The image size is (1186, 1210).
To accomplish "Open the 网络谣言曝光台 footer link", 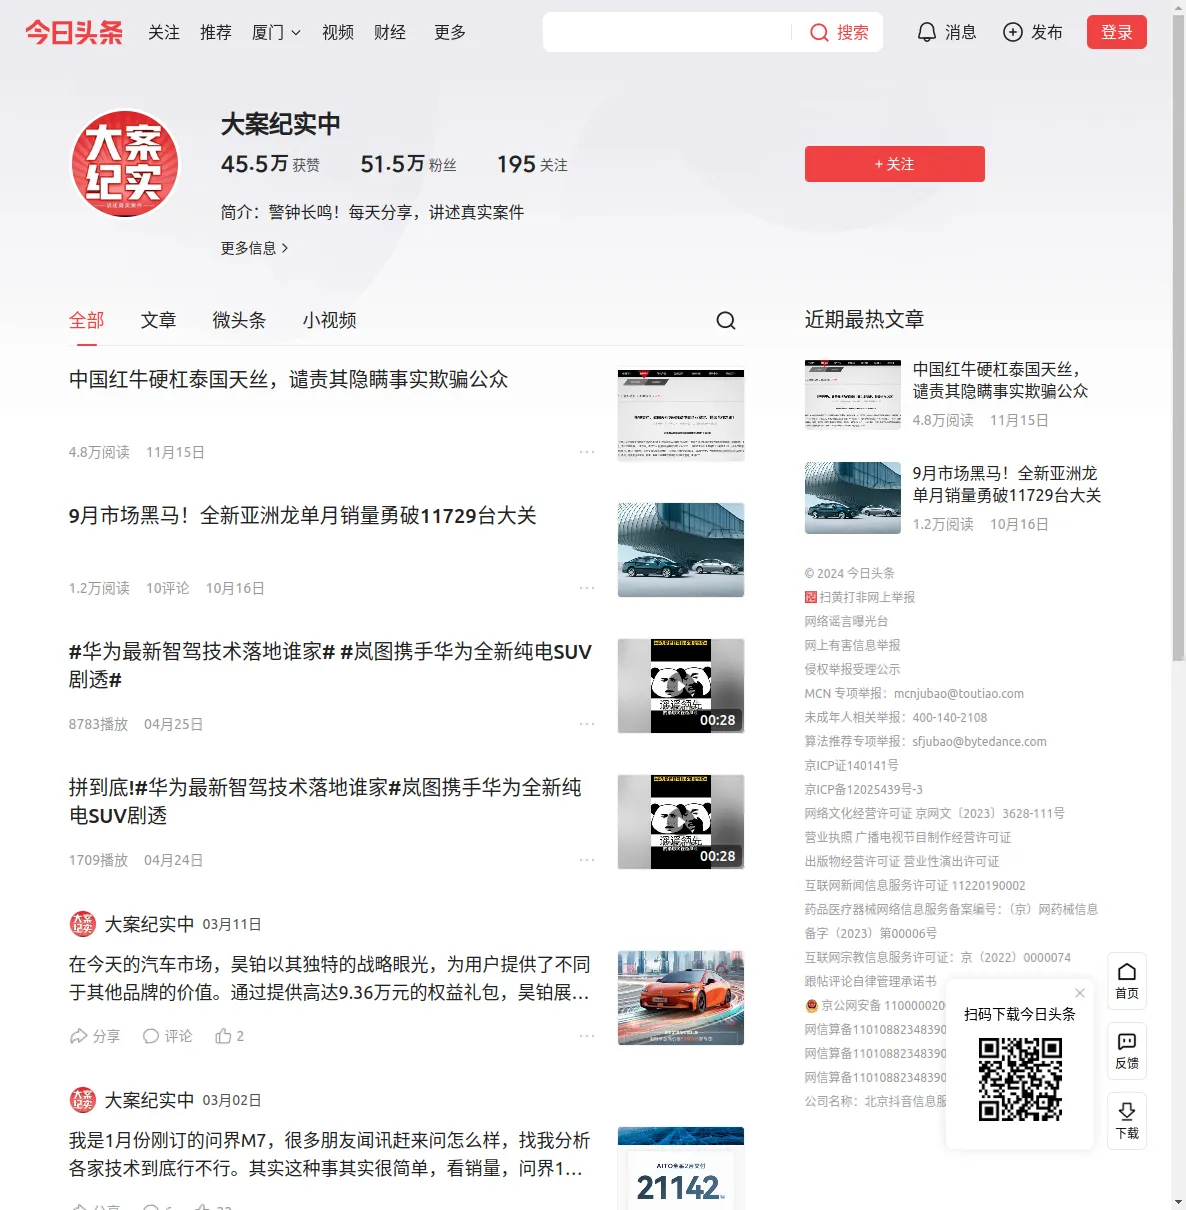I will [x=846, y=621].
